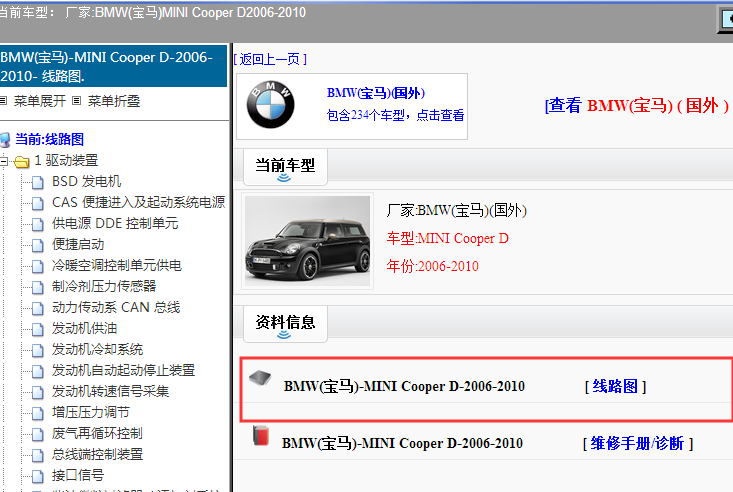733x492 pixels.
Task: Open 总线端控制装置 item
Action: tap(97, 454)
